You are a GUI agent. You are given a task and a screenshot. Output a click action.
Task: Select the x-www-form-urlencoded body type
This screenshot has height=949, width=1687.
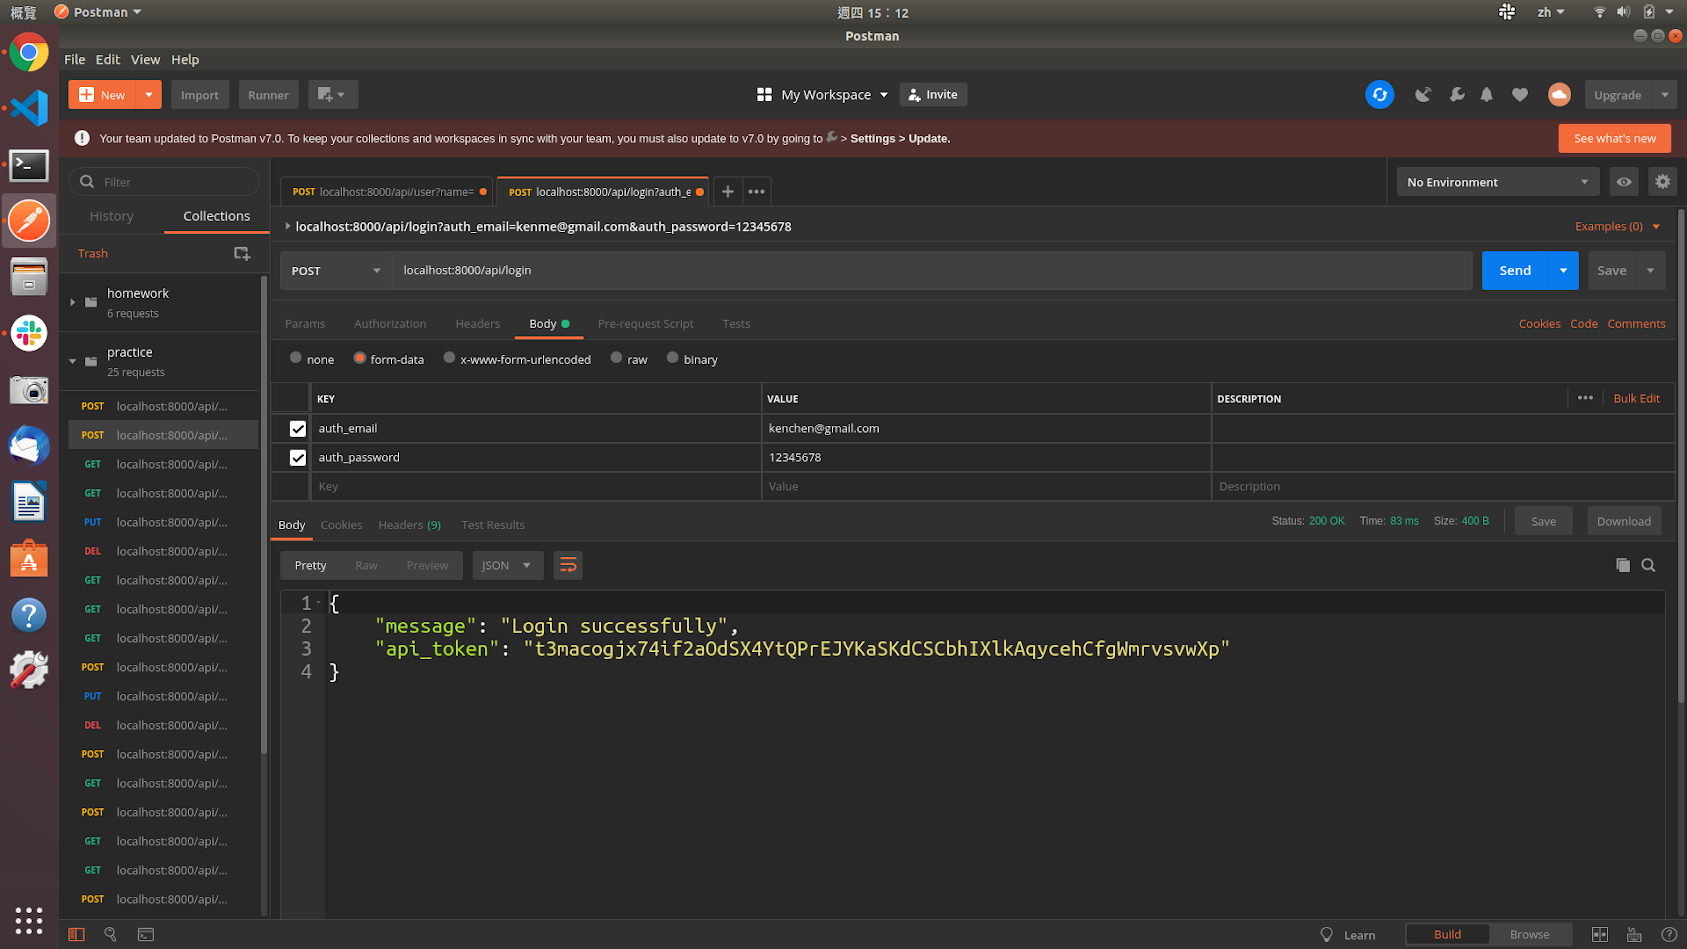click(449, 358)
